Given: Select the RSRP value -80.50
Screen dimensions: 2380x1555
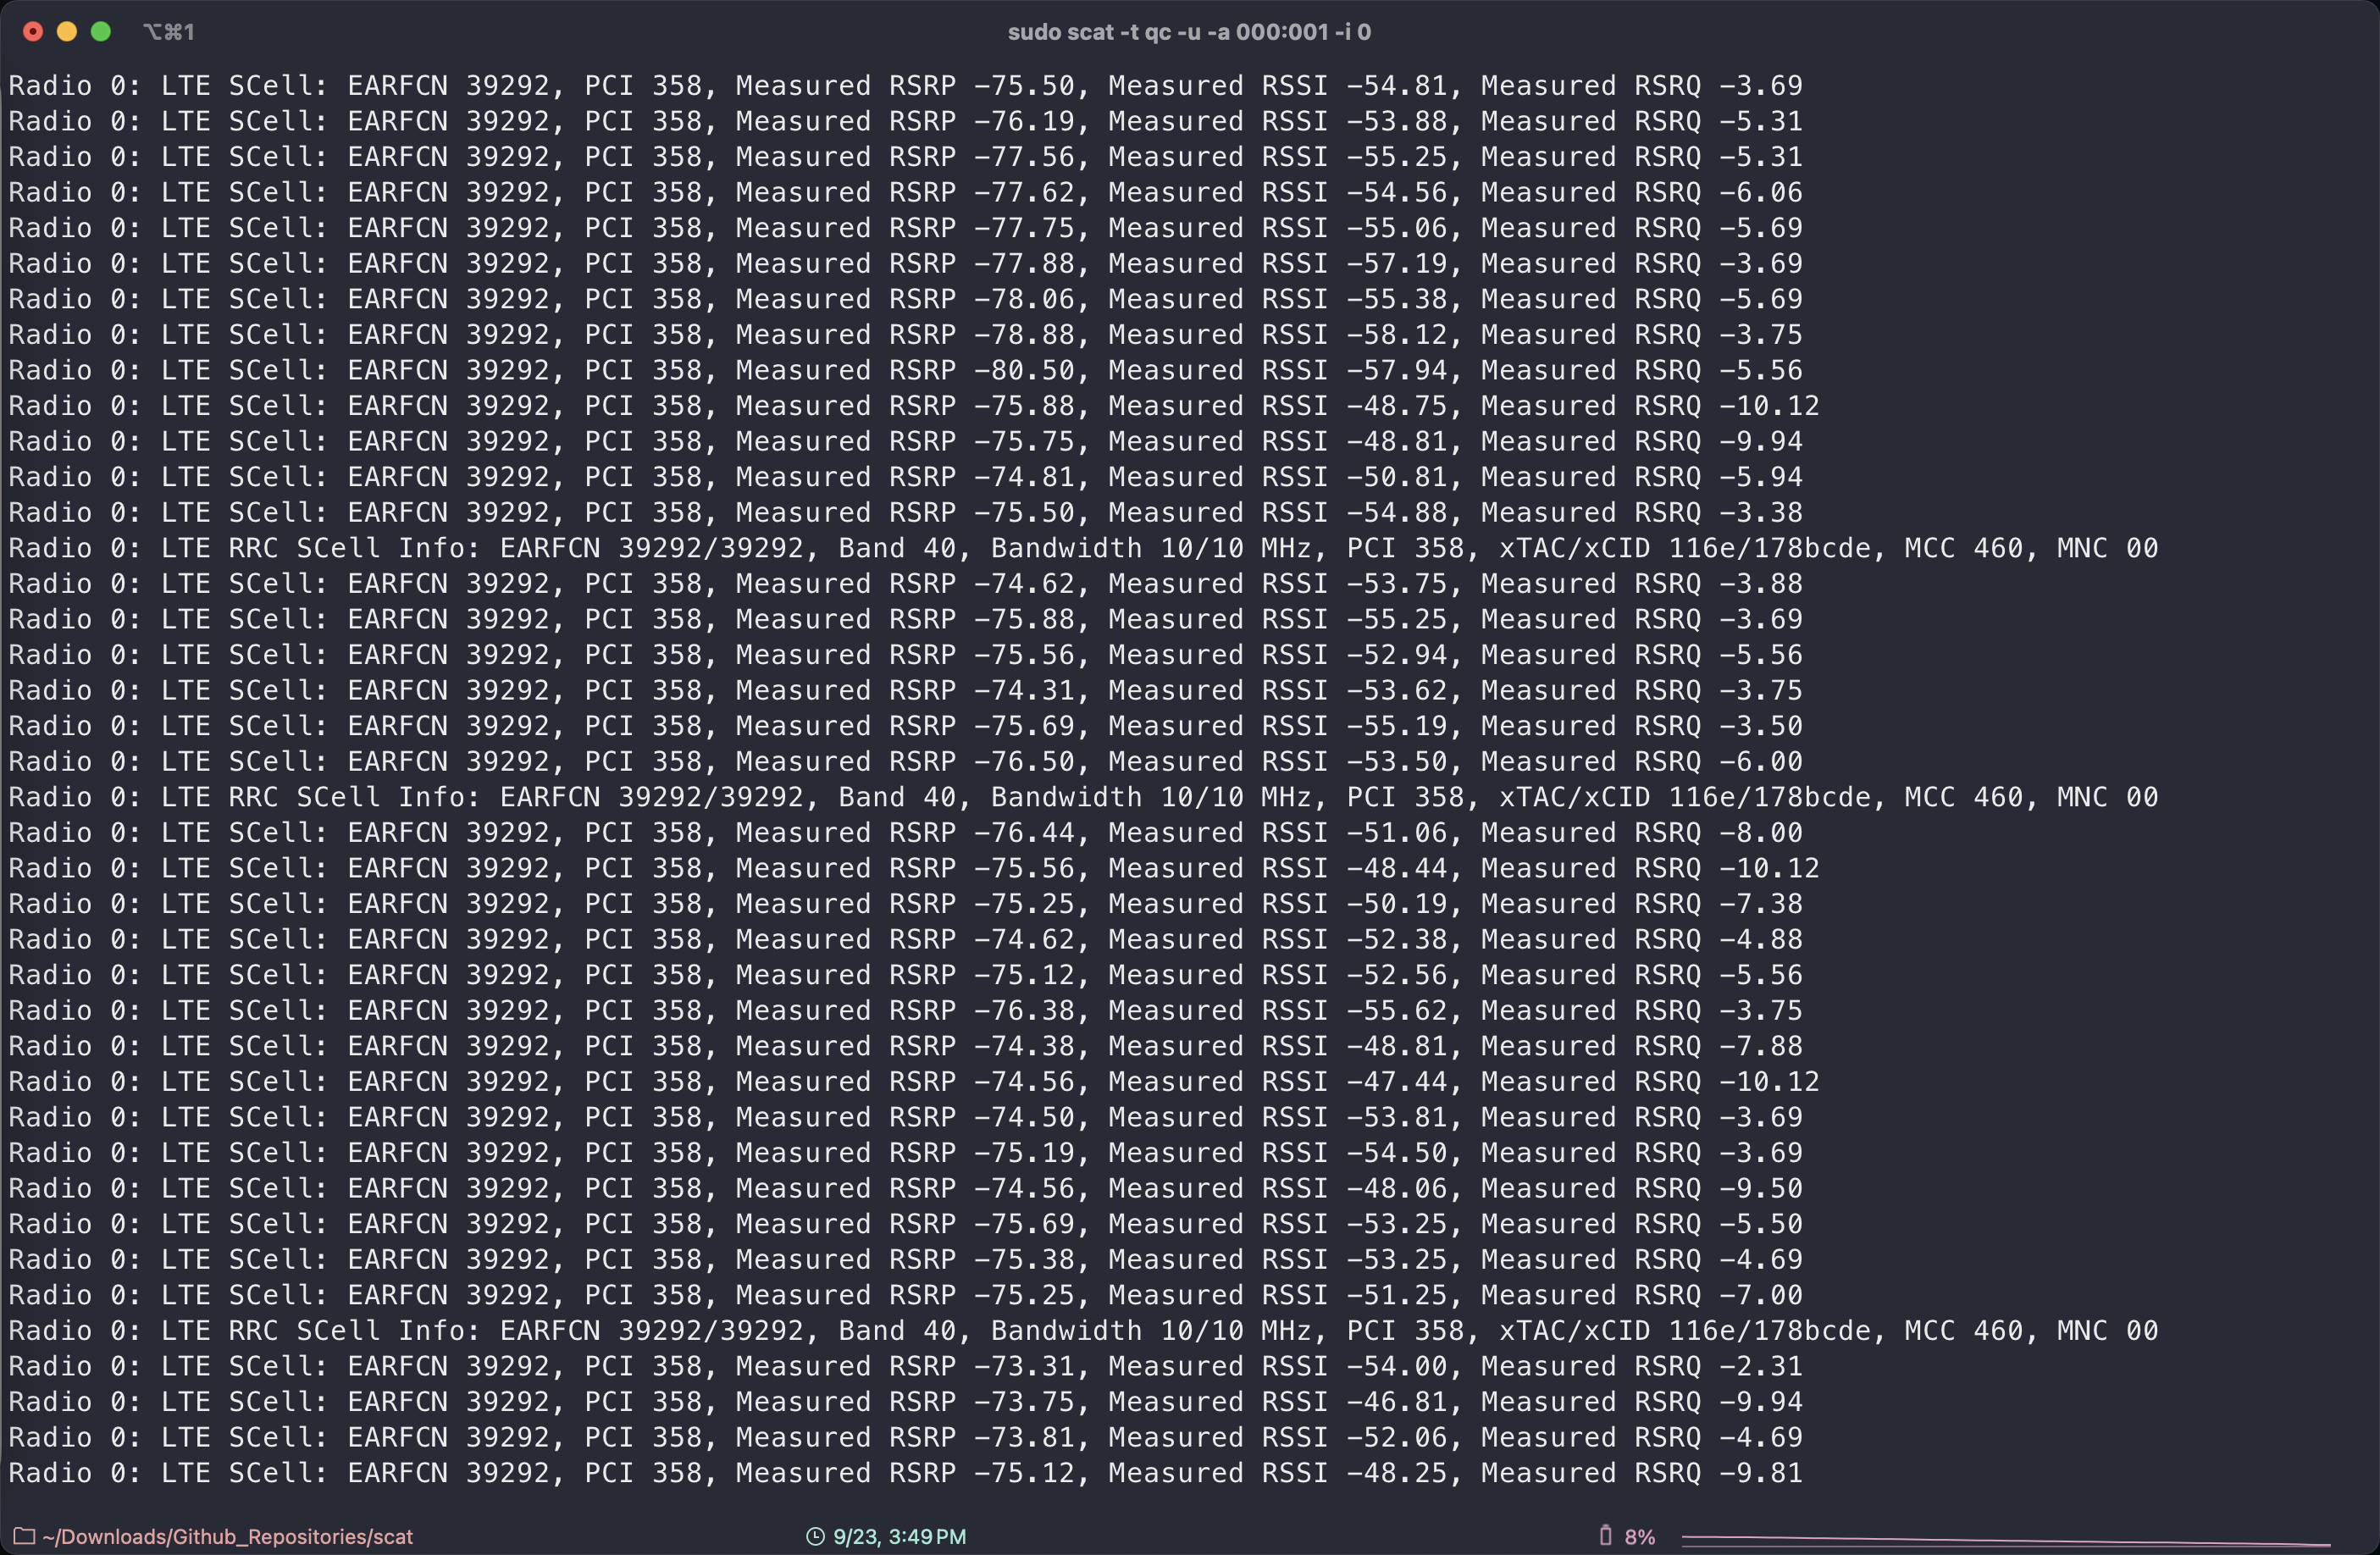Looking at the screenshot, I should click(x=1024, y=370).
